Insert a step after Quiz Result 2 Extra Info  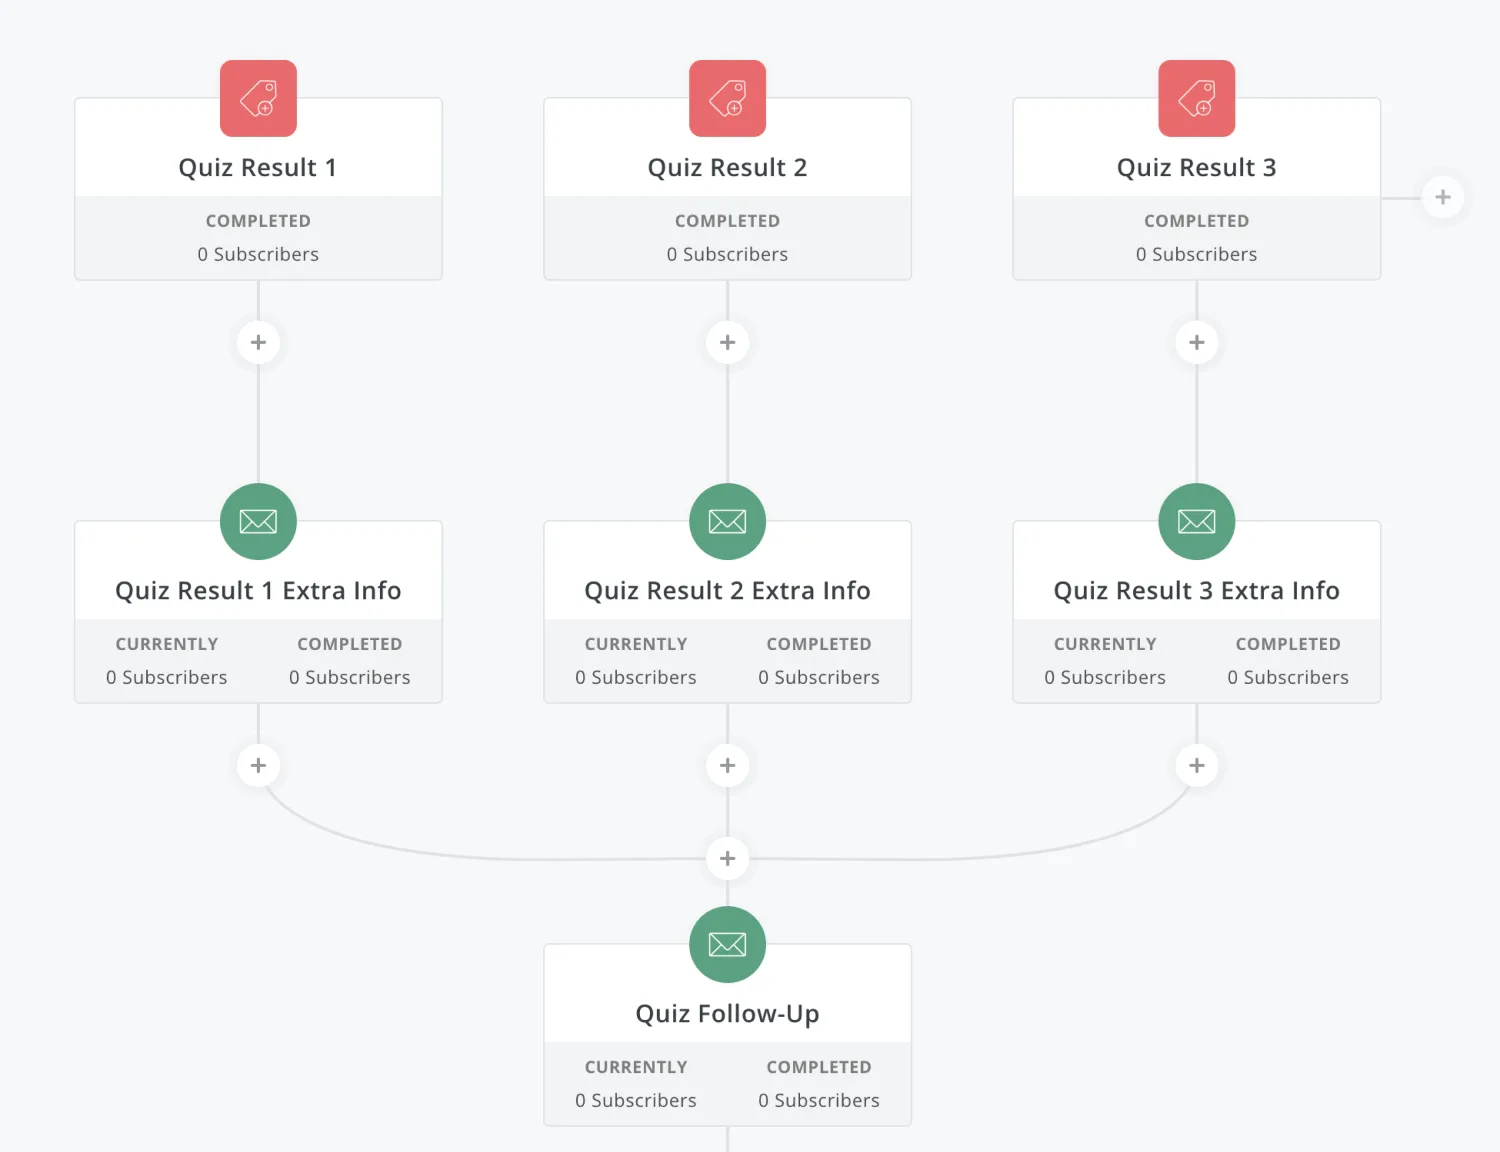(x=727, y=765)
